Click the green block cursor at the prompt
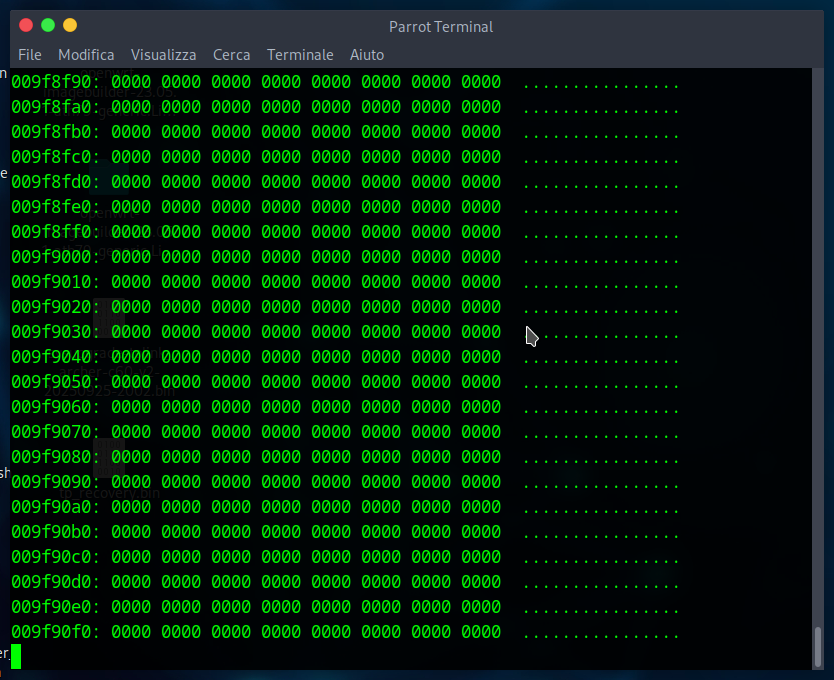This screenshot has width=834, height=680. 16,656
